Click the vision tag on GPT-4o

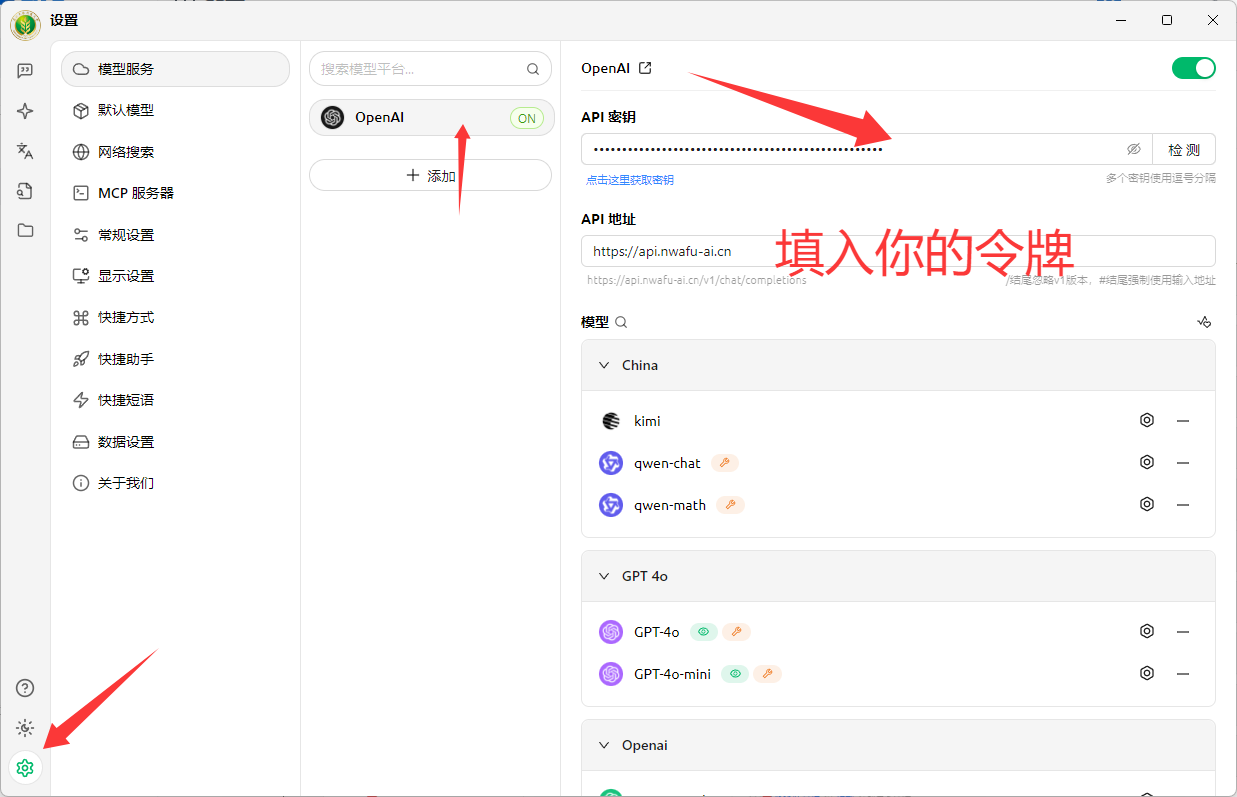click(704, 632)
